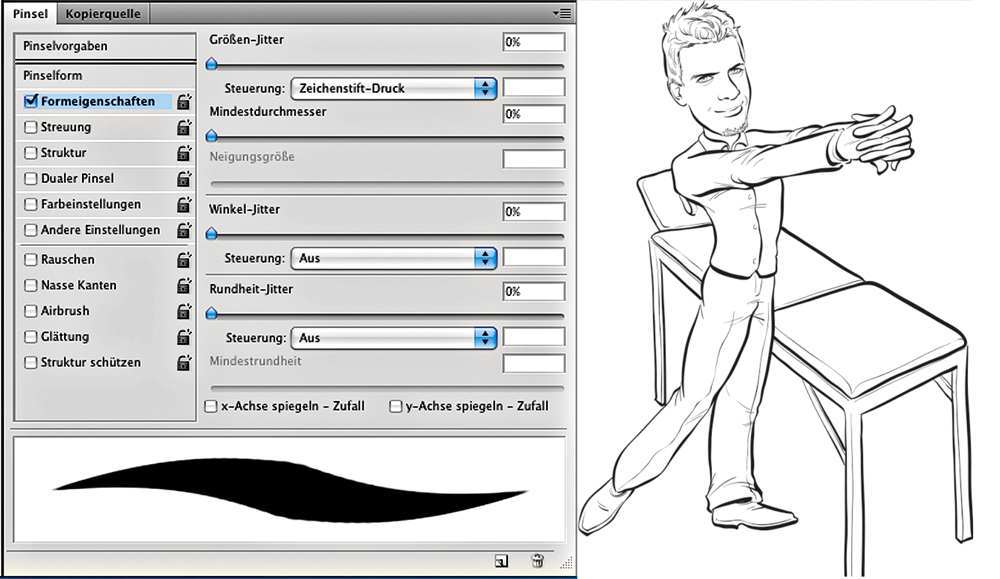Viewport: 1000px width, 579px height.
Task: Select the Farbeinstellungen label
Action: 91,204
